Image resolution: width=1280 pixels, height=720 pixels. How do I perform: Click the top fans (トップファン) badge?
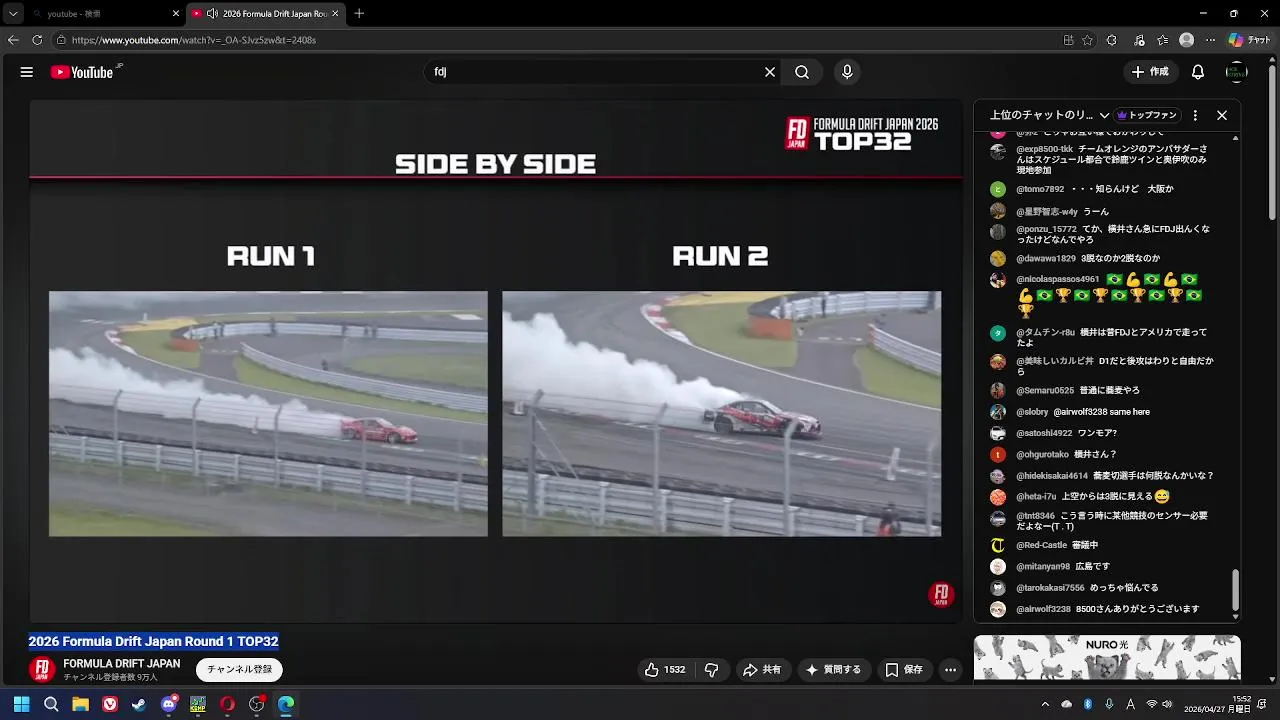[x=1147, y=115]
